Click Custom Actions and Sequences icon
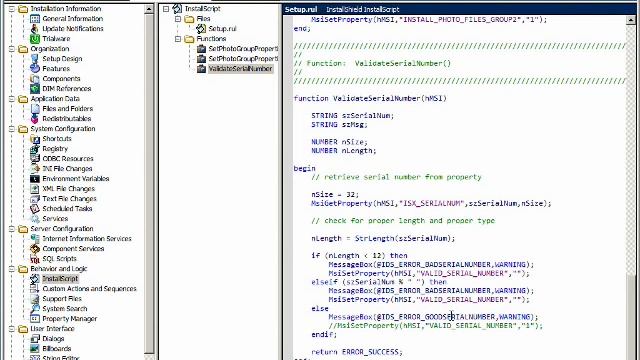Screen dimensions: 640x360 pyautogui.click(x=35, y=289)
